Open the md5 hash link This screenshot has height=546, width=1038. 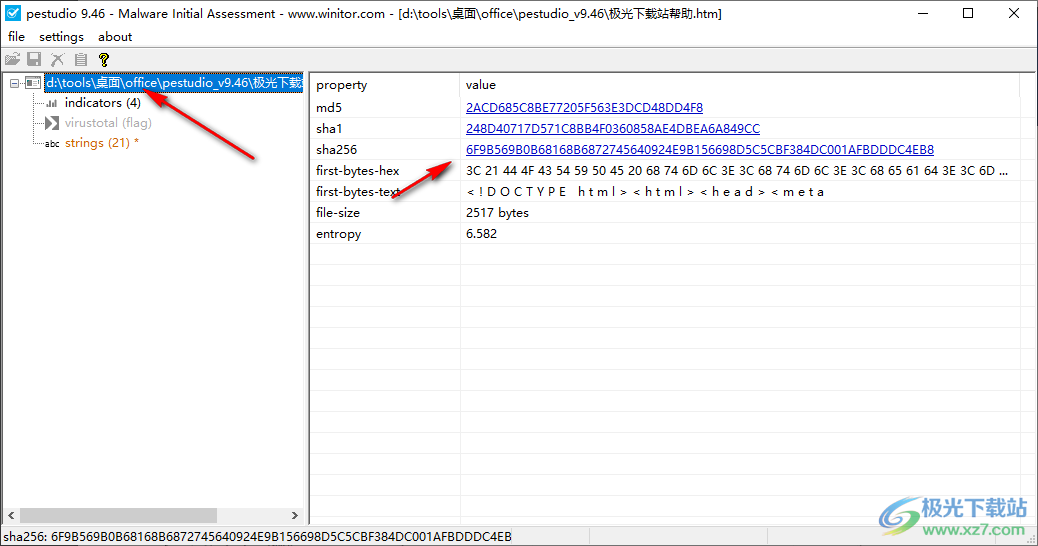click(x=584, y=107)
